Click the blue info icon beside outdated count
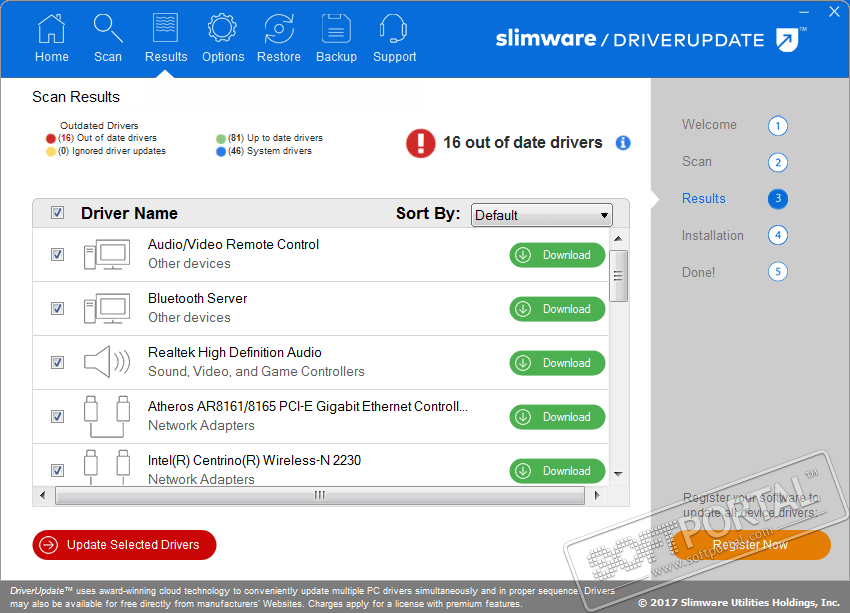Screen dimensions: 850x613 [623, 143]
